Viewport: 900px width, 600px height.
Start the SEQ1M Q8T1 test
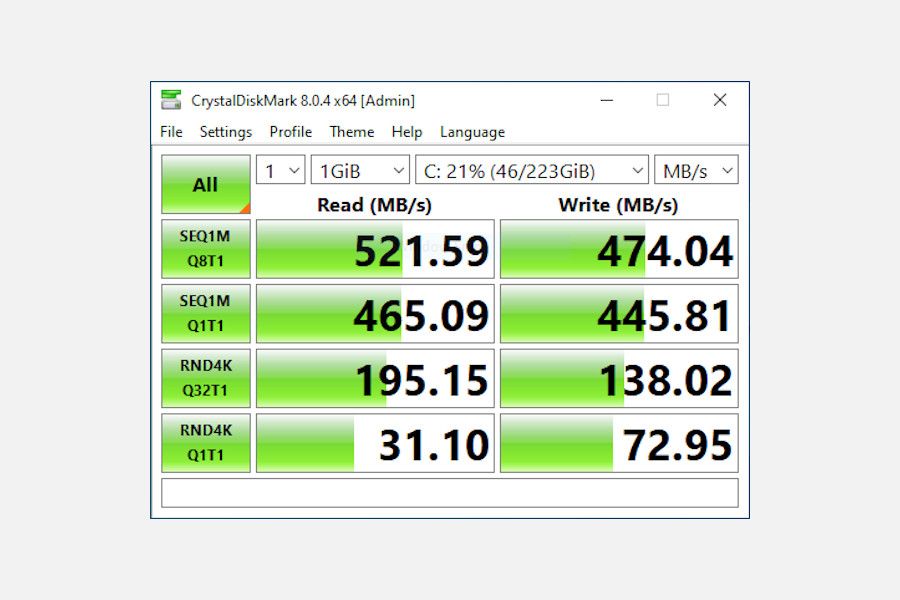(x=205, y=249)
